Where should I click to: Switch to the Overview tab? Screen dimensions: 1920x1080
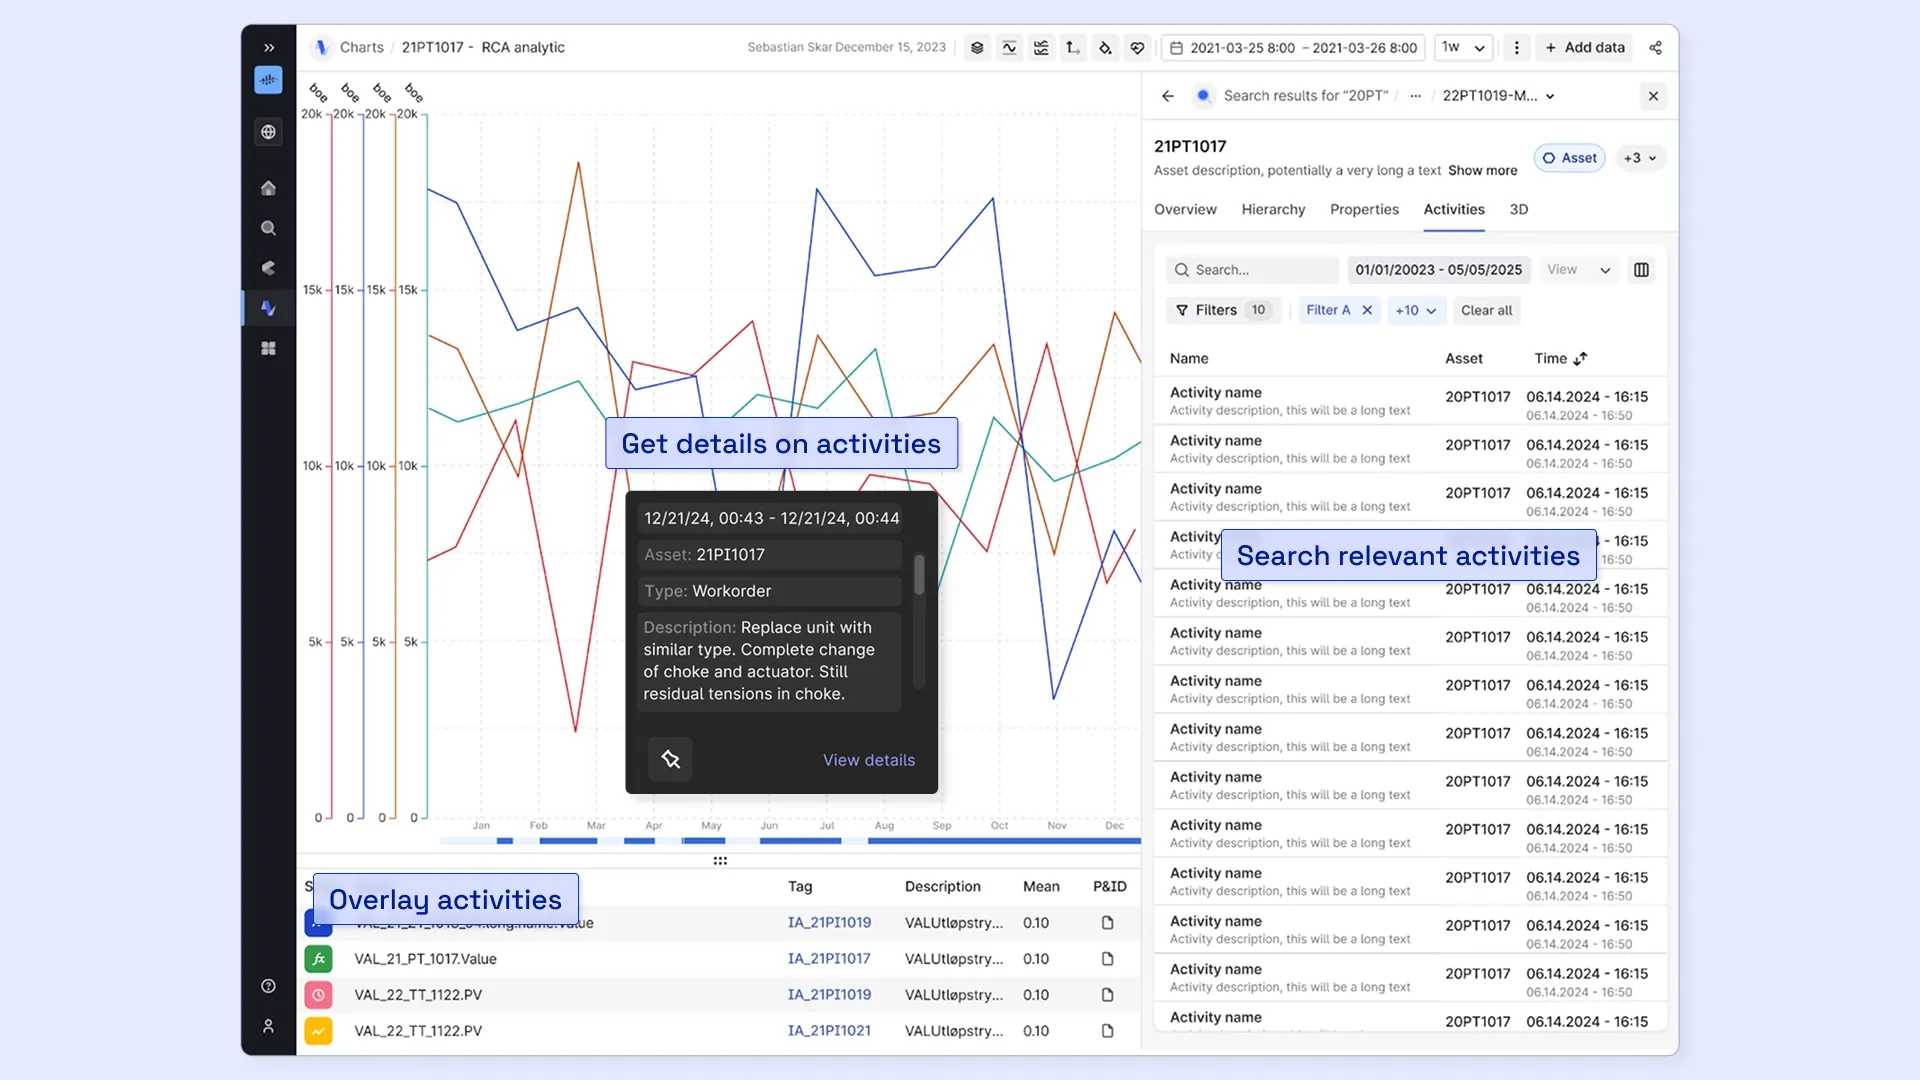click(x=1185, y=209)
